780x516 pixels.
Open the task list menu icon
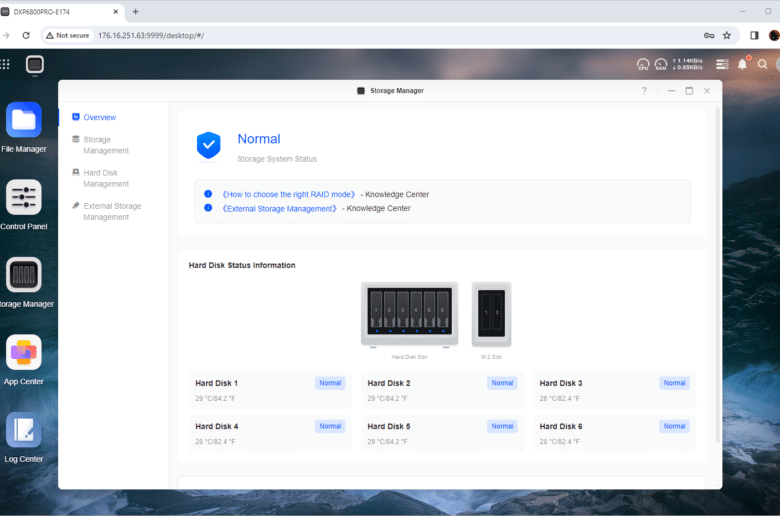(722, 64)
